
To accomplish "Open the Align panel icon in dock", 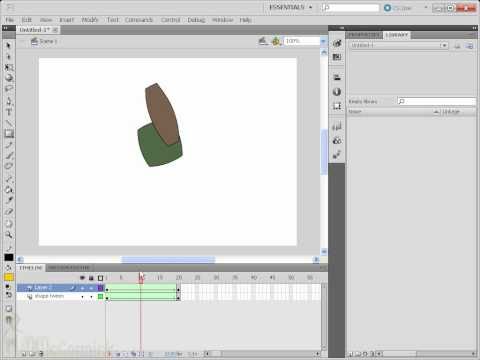I will click(x=337, y=77).
